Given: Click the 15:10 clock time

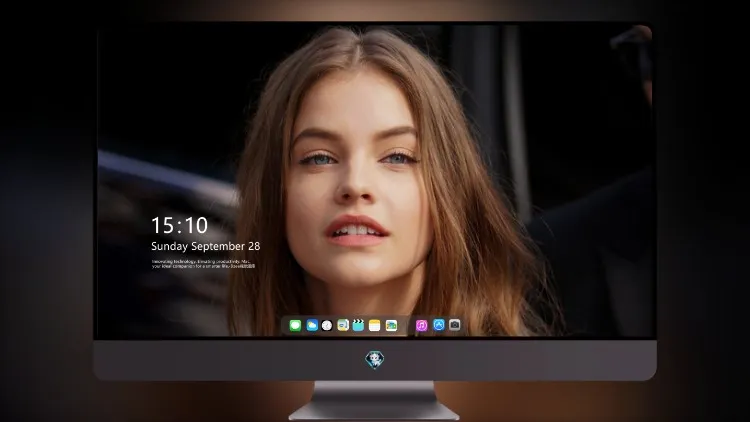Looking at the screenshot, I should tap(179, 225).
